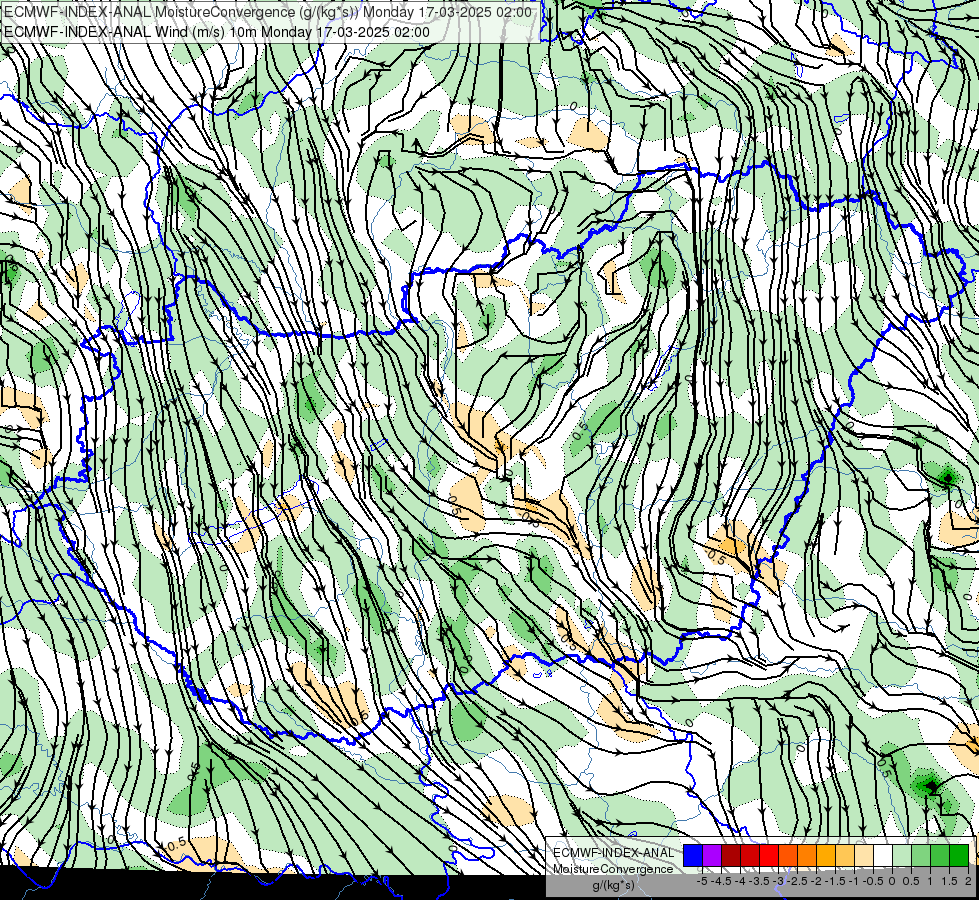Click the legend tick label -3.5
This screenshot has height=900, width=979.
[757, 881]
